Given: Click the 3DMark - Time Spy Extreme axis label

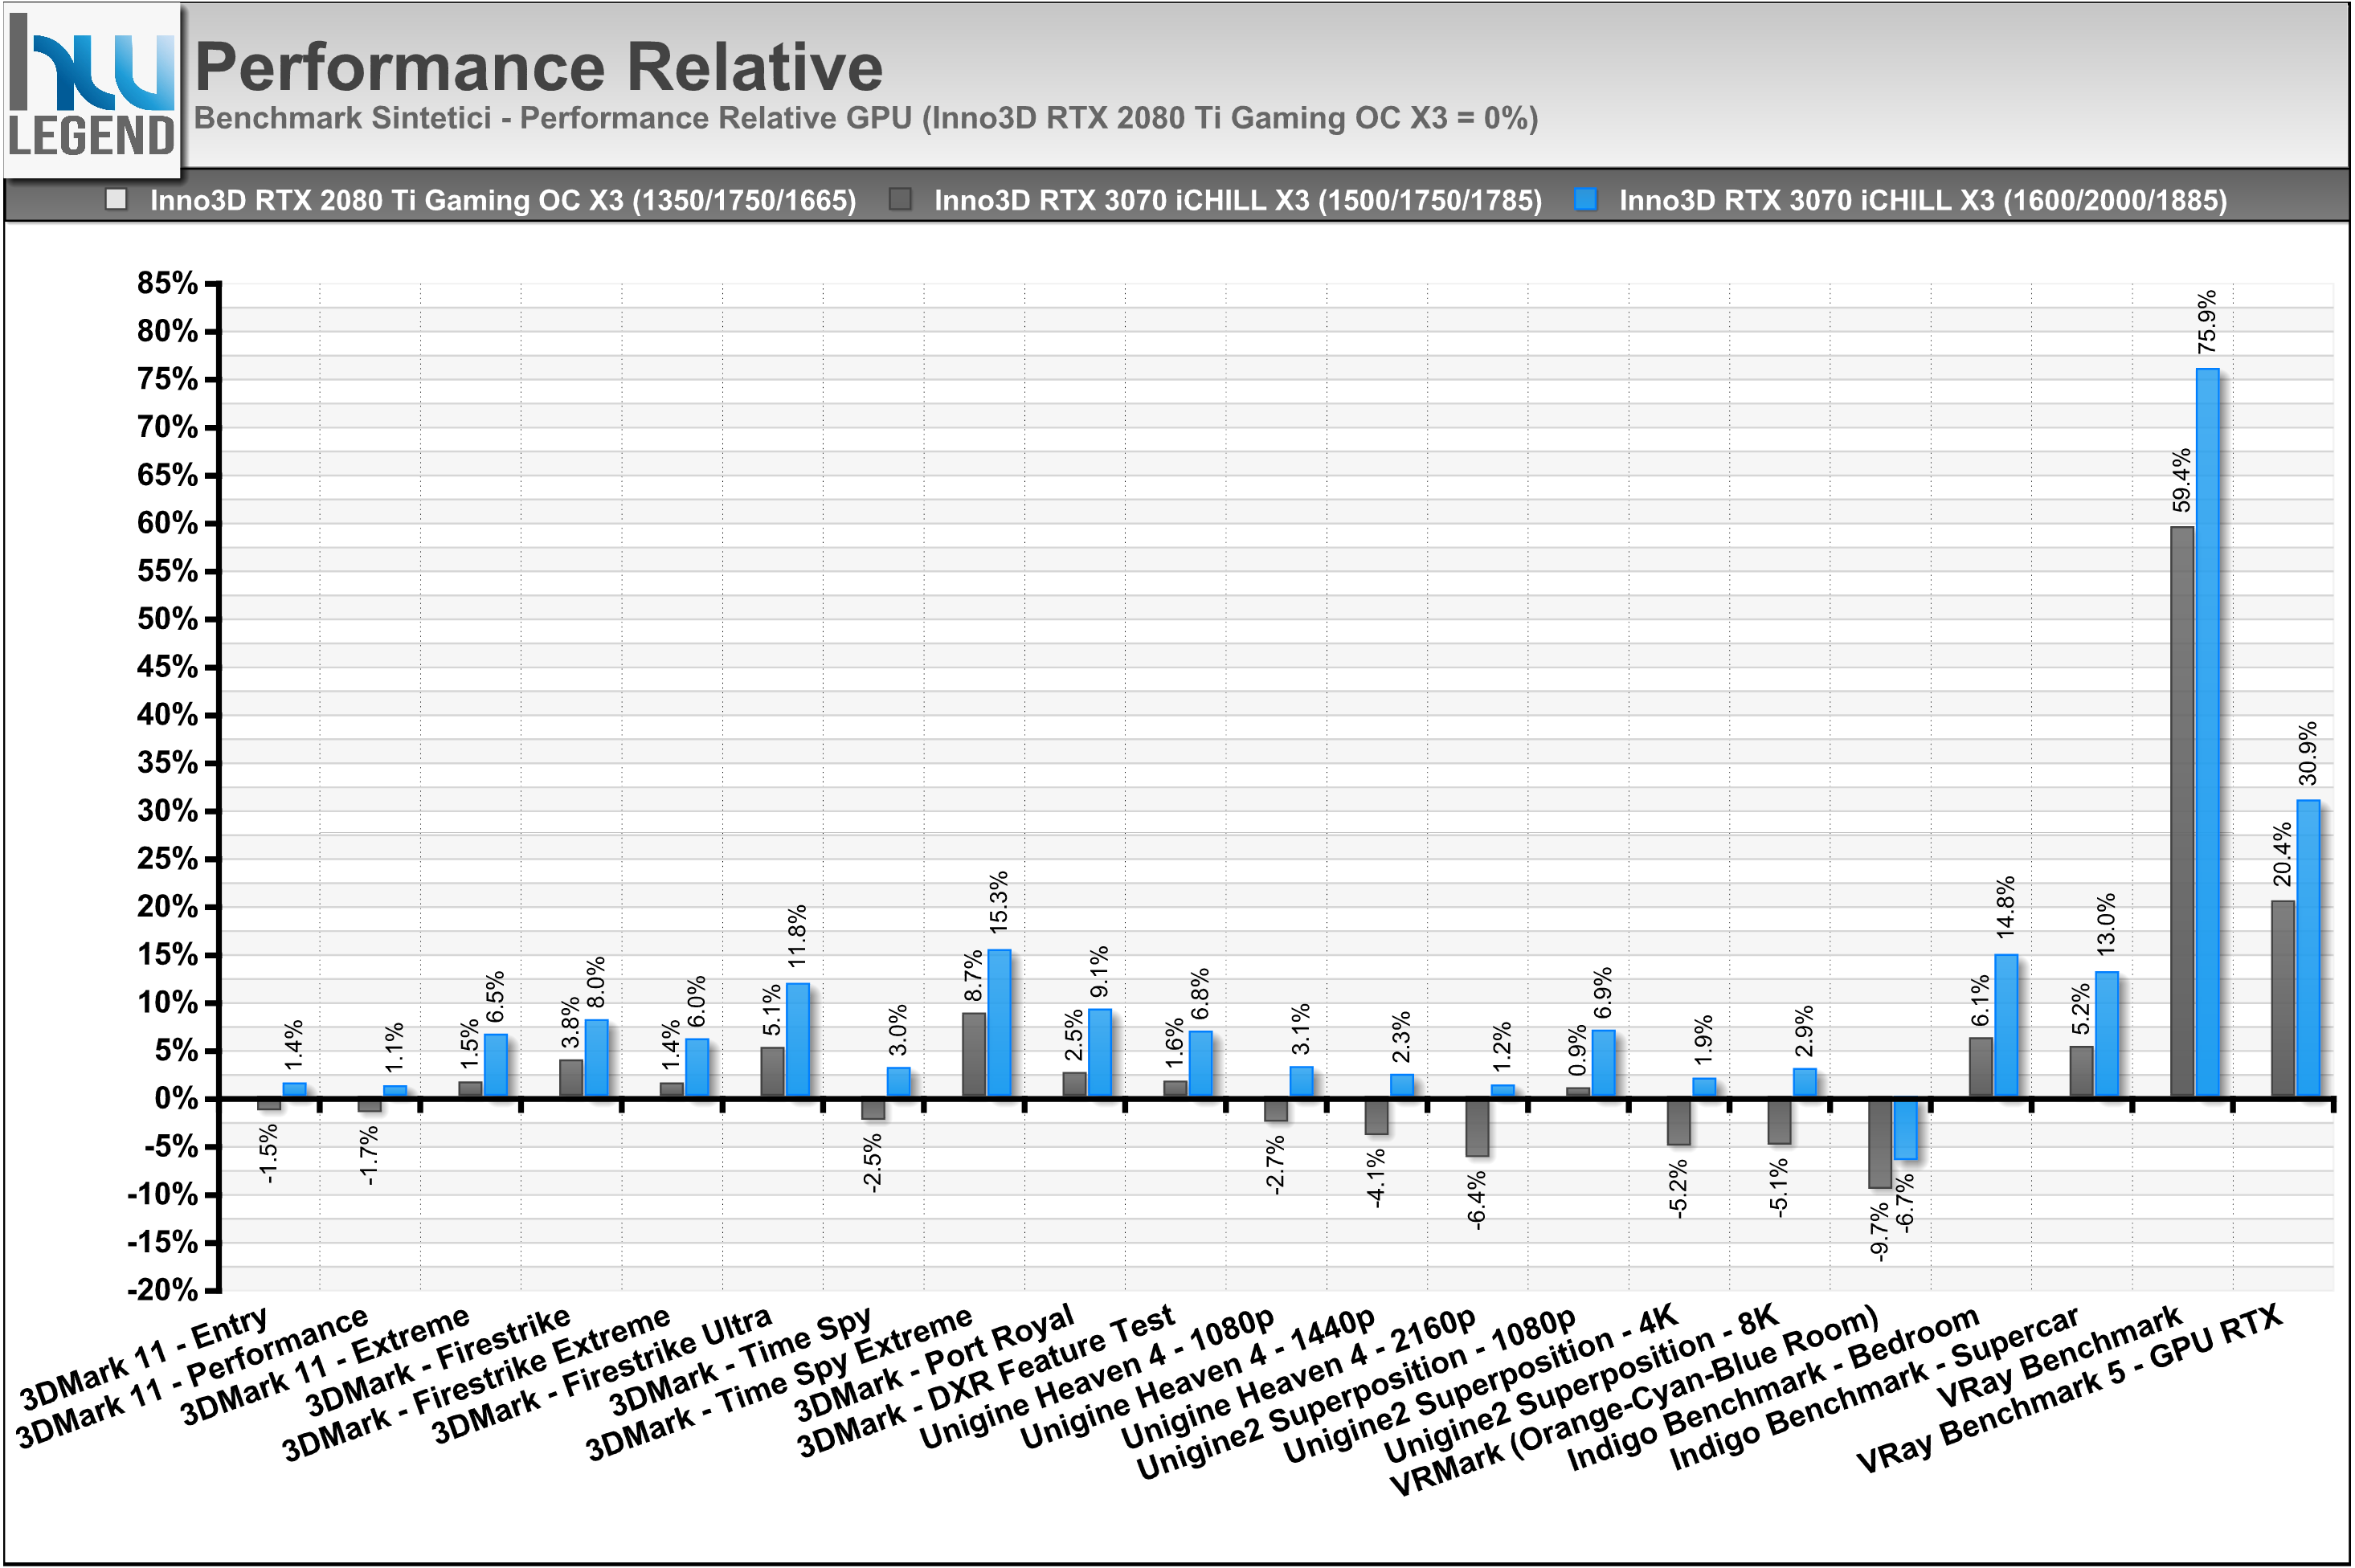Looking at the screenshot, I should 780,1383.
